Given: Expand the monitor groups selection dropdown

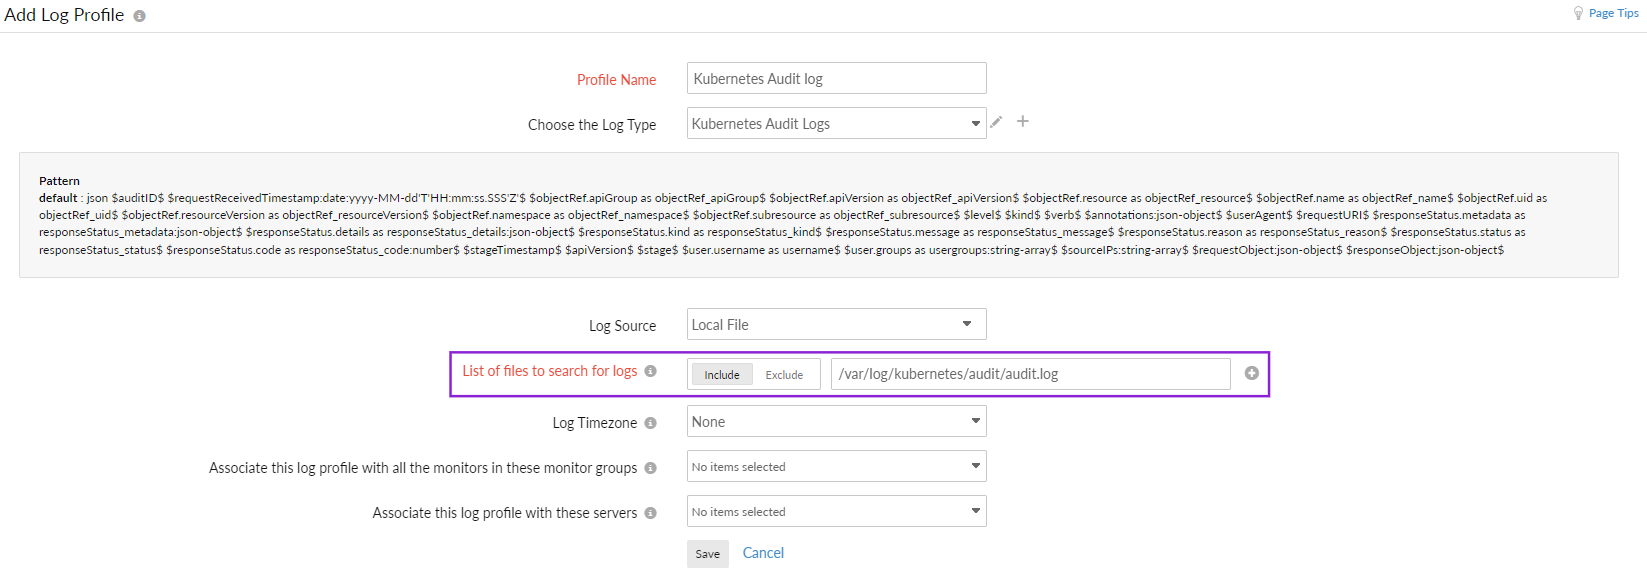Looking at the screenshot, I should pos(836,466).
